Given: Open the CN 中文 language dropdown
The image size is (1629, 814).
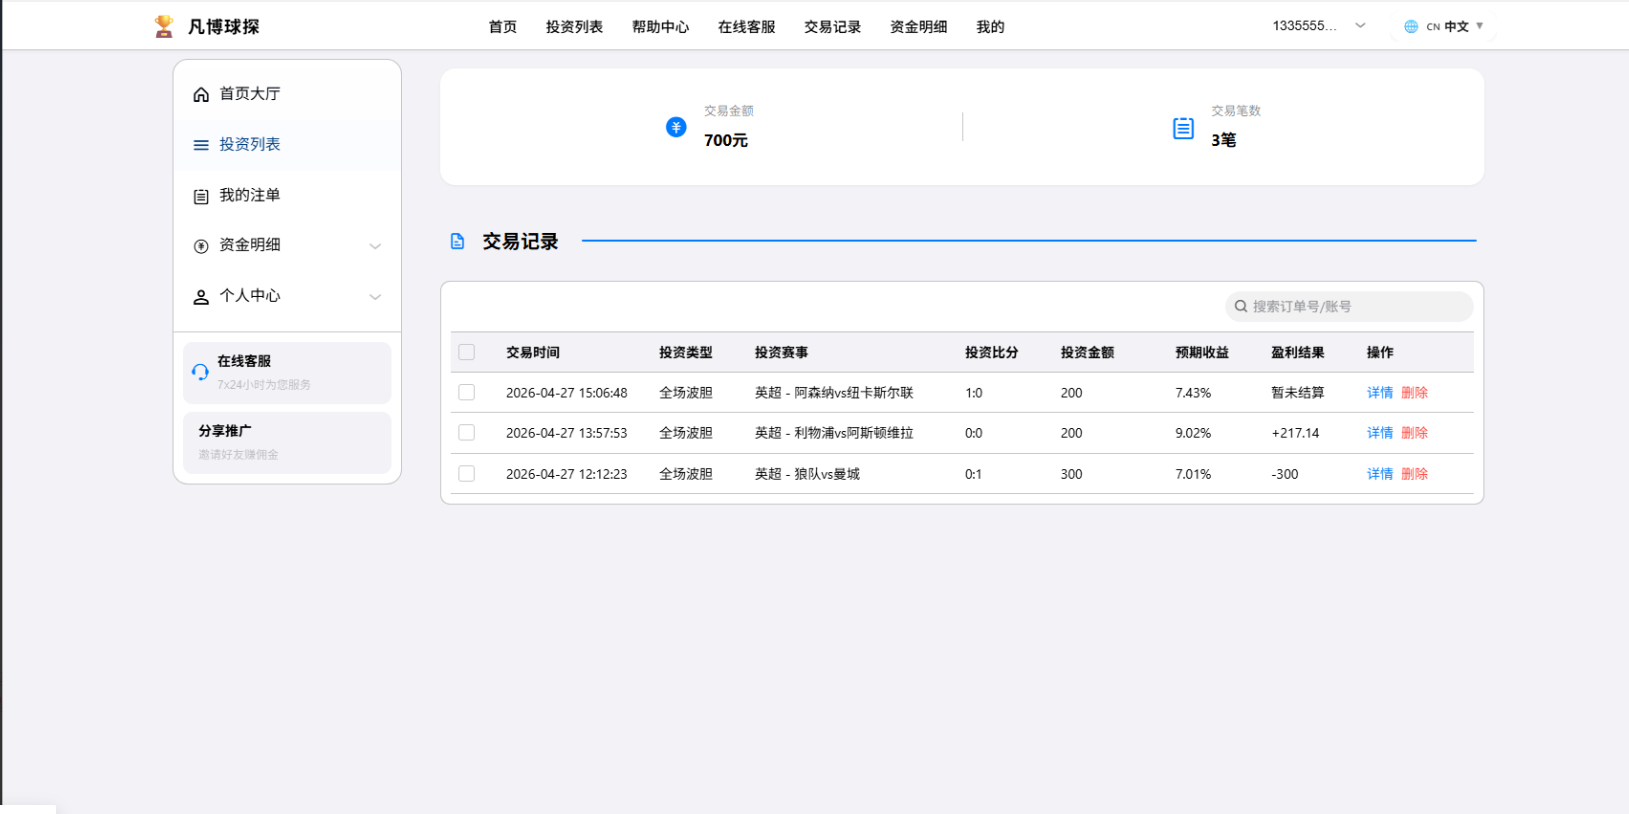Looking at the screenshot, I should pyautogui.click(x=1443, y=27).
